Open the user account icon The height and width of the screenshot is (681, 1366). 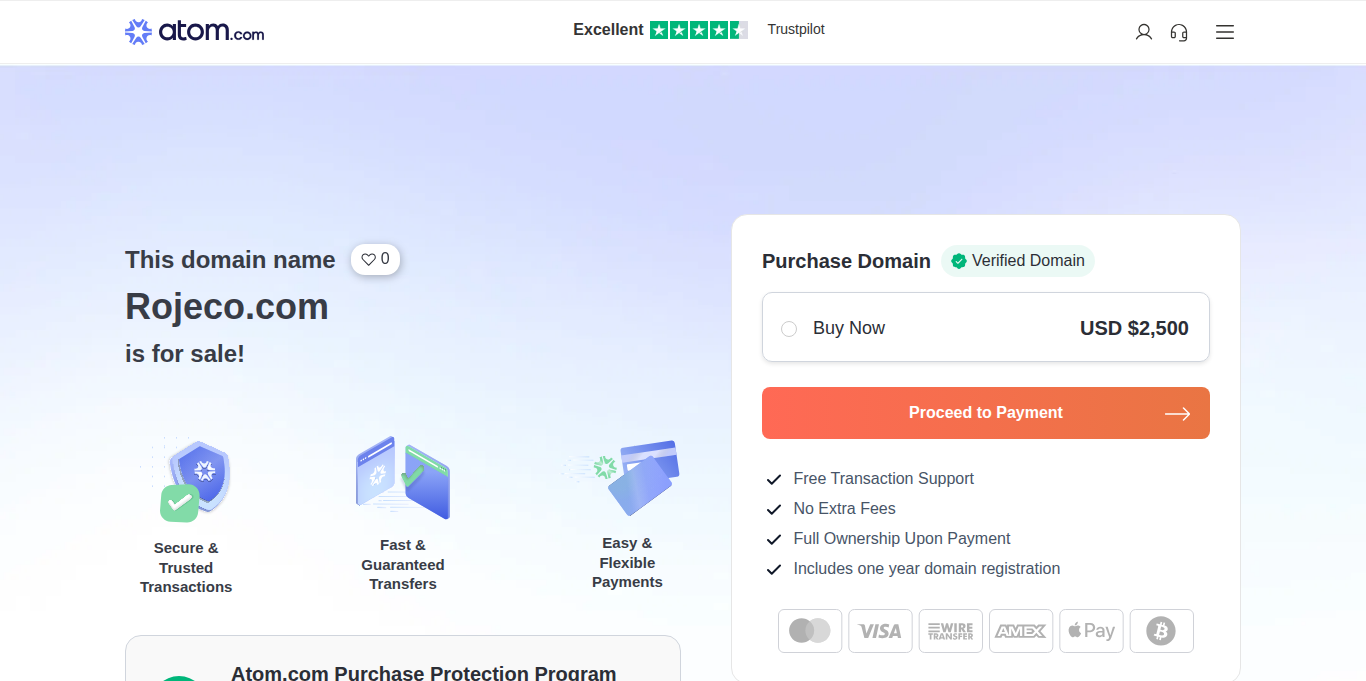[x=1144, y=32]
